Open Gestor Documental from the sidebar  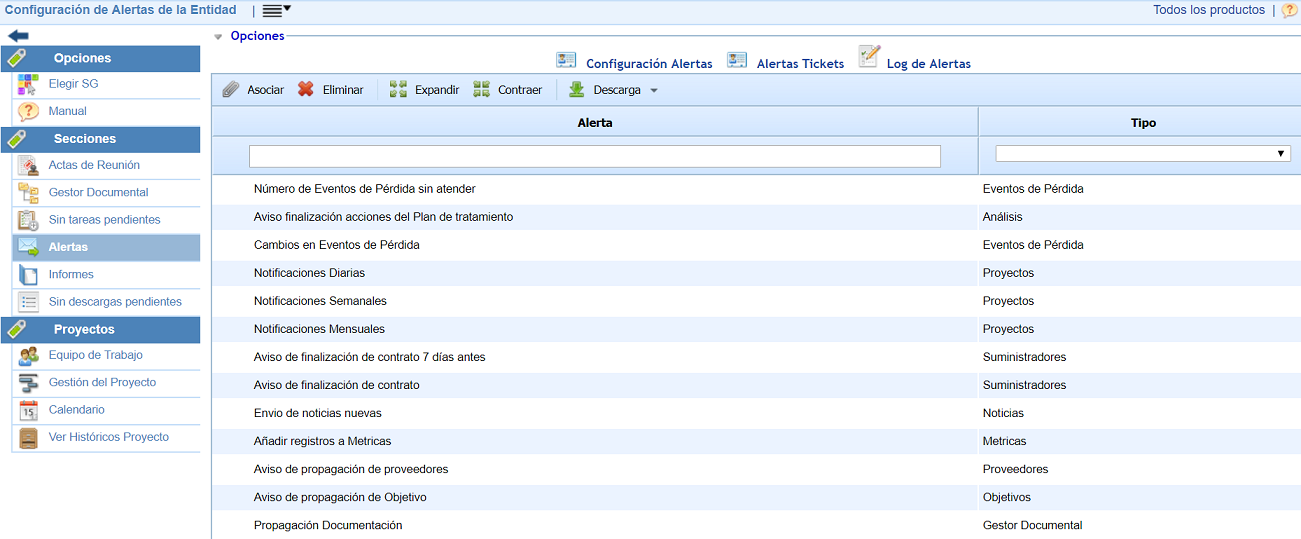pyautogui.click(x=98, y=192)
